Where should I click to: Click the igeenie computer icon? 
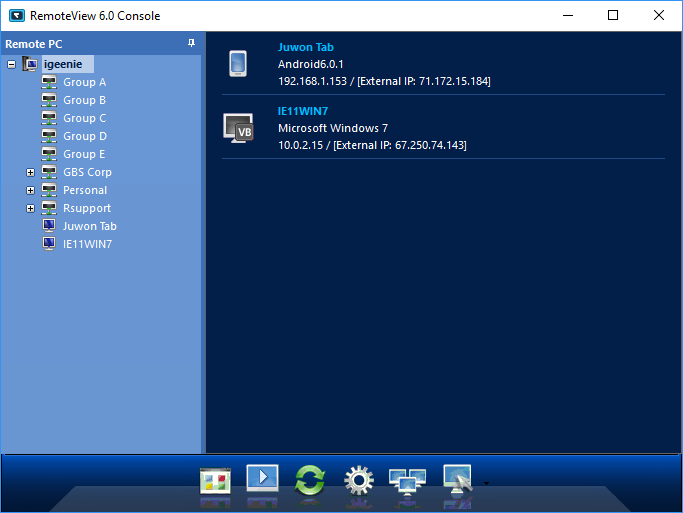[30, 64]
